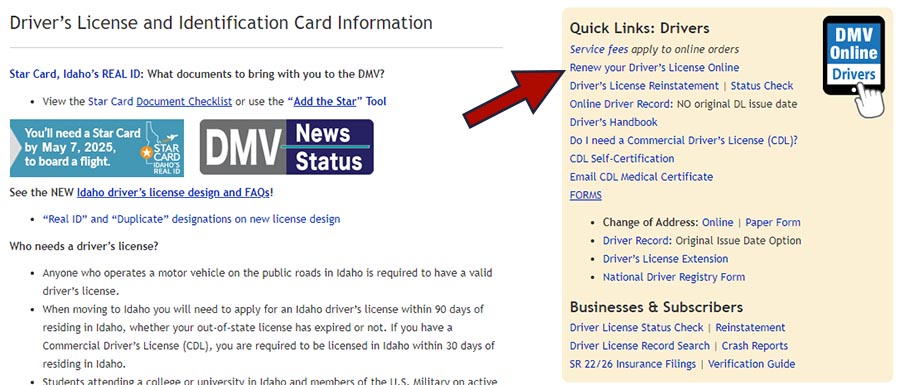Open the Document Checklist link
The image size is (900, 385).
(184, 102)
